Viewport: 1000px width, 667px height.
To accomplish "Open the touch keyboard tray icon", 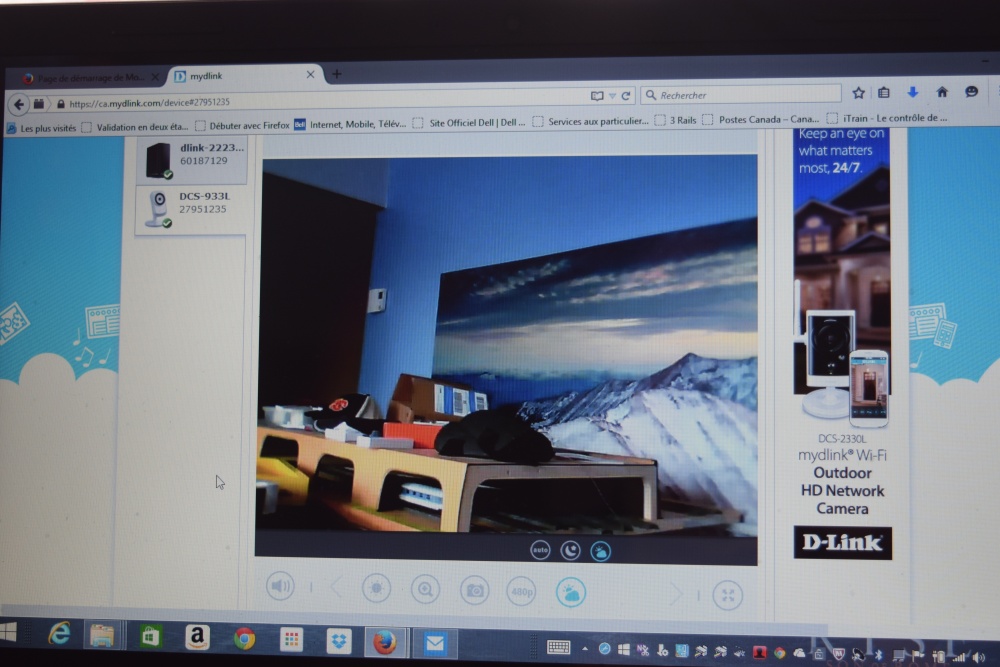I will [559, 648].
